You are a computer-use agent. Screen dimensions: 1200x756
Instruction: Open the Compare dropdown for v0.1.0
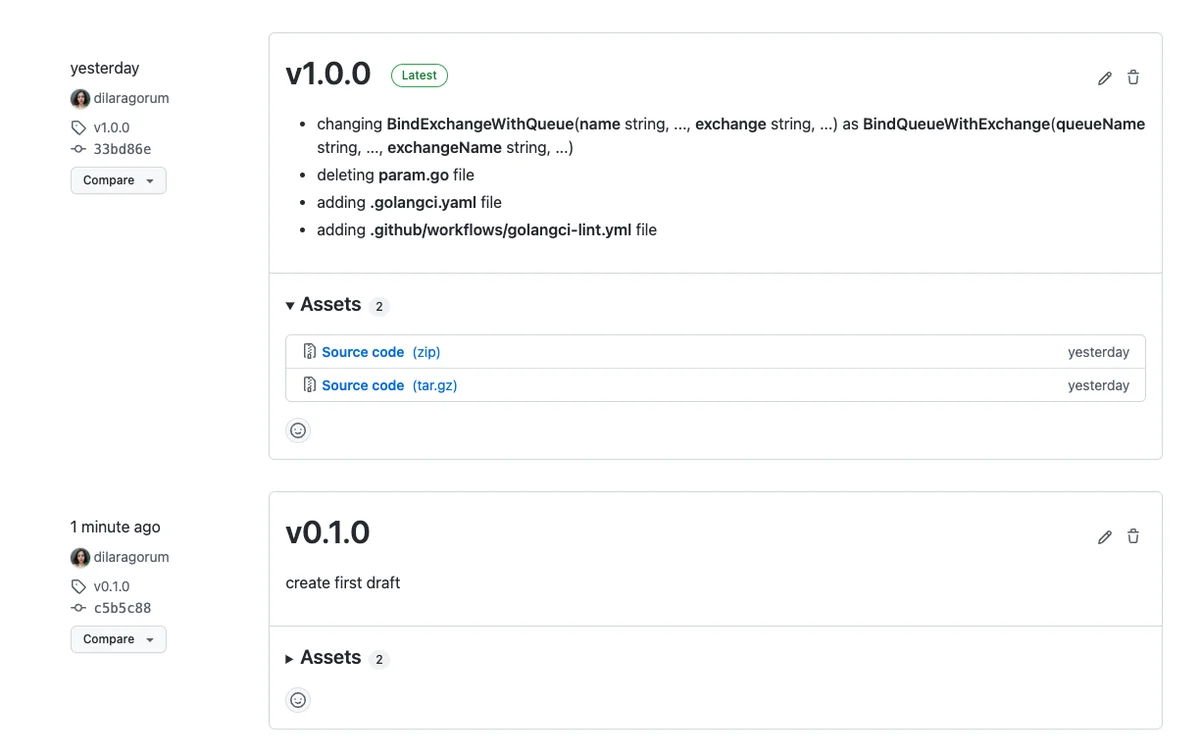click(118, 640)
